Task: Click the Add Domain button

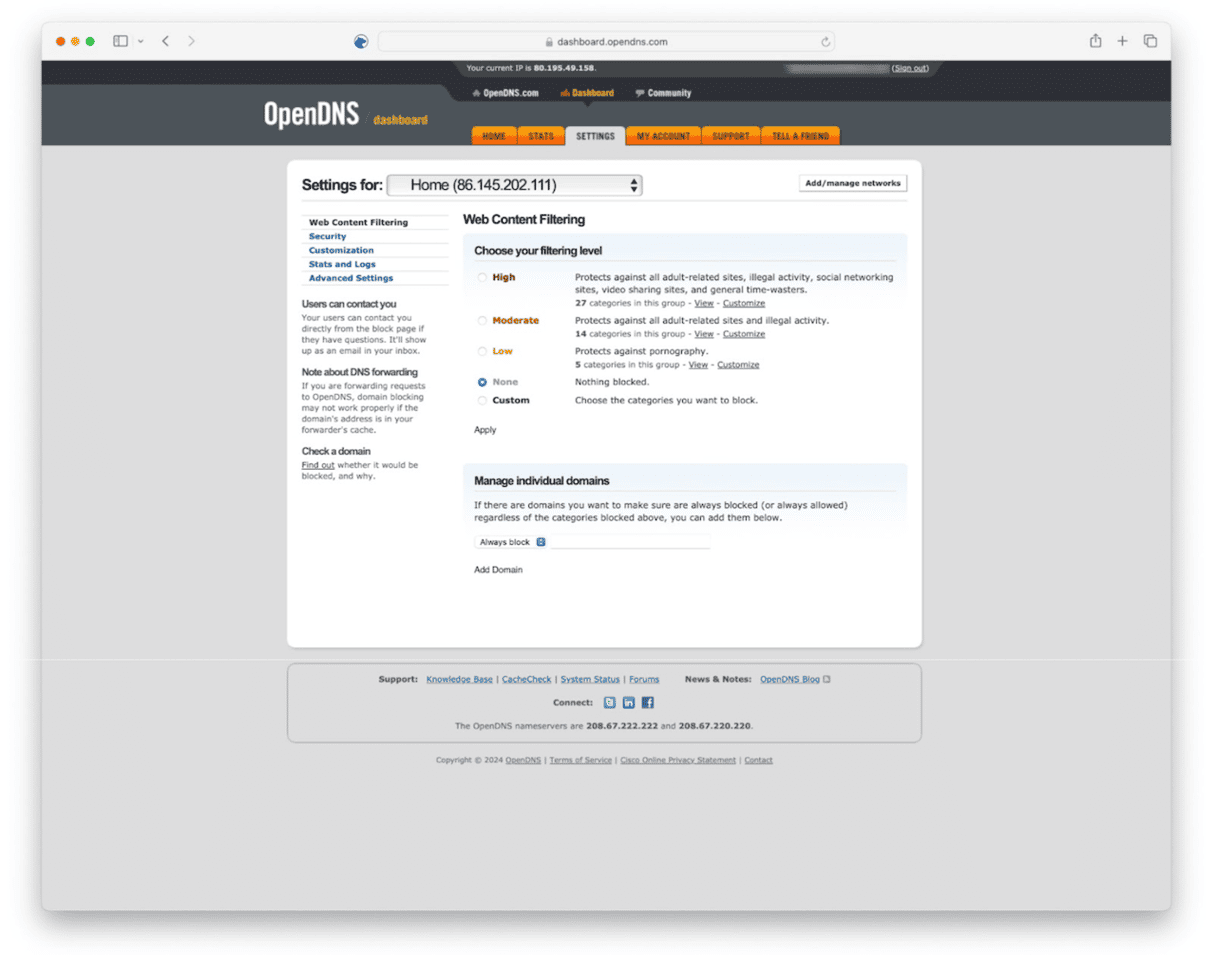Action: (x=498, y=570)
